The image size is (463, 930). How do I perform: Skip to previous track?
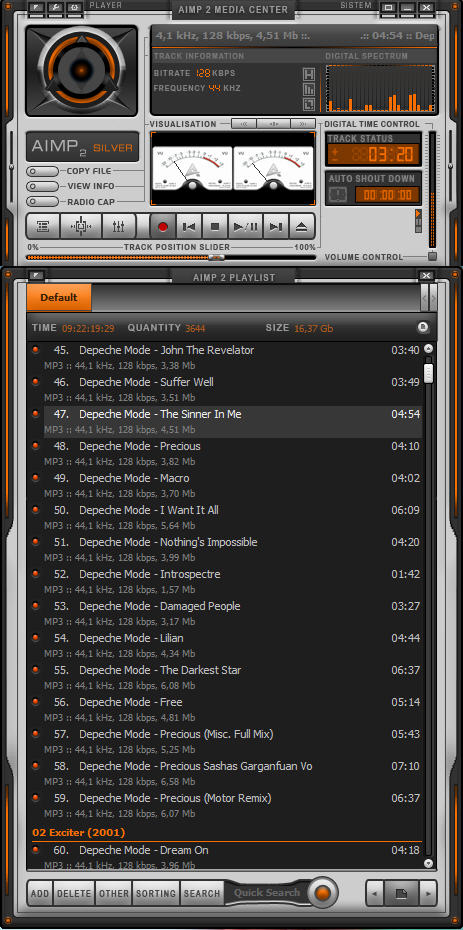189,227
